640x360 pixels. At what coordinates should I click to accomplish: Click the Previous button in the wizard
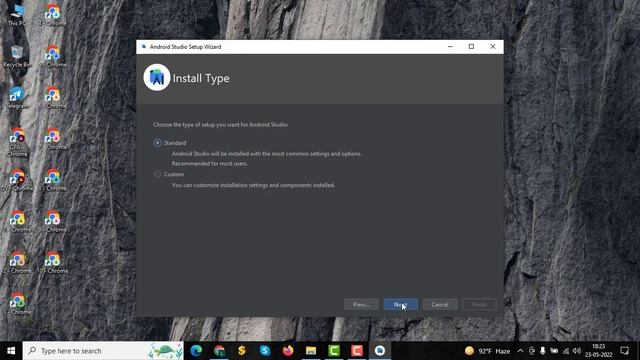tap(361, 304)
